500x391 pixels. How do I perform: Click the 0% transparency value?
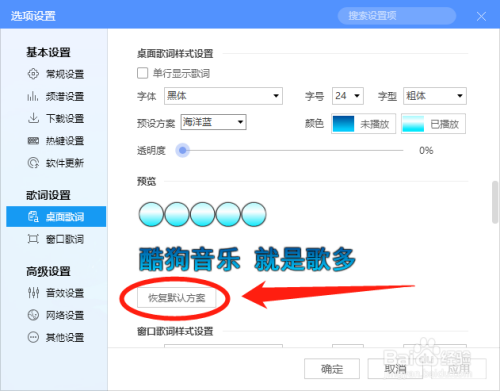[426, 150]
